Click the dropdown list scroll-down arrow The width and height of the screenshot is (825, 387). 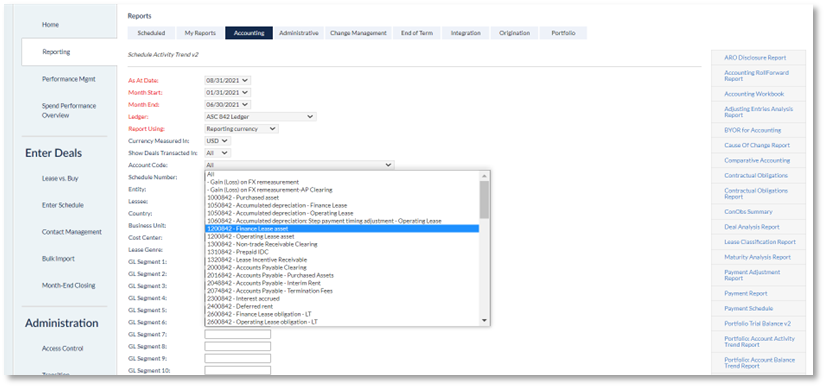(485, 321)
